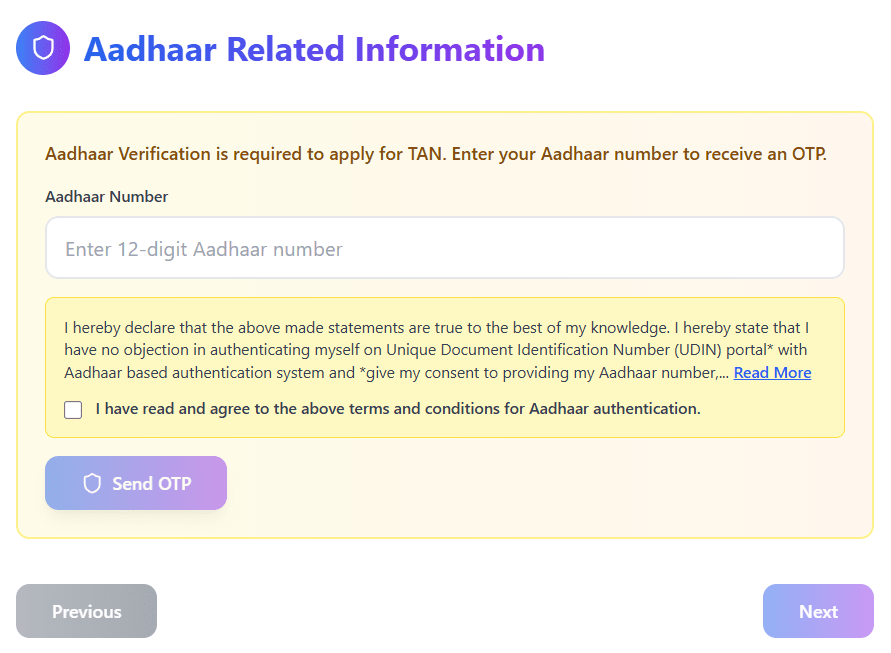Proceed with the Next button

click(x=817, y=611)
